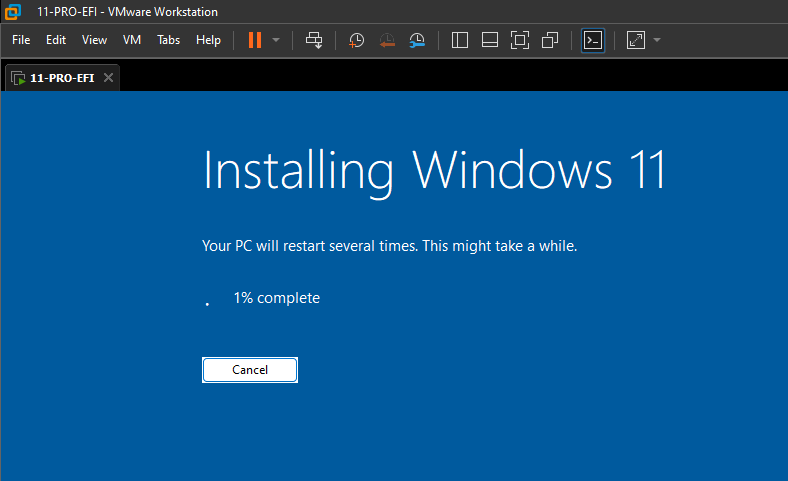Cancel the Windows 11 installation

coord(250,370)
